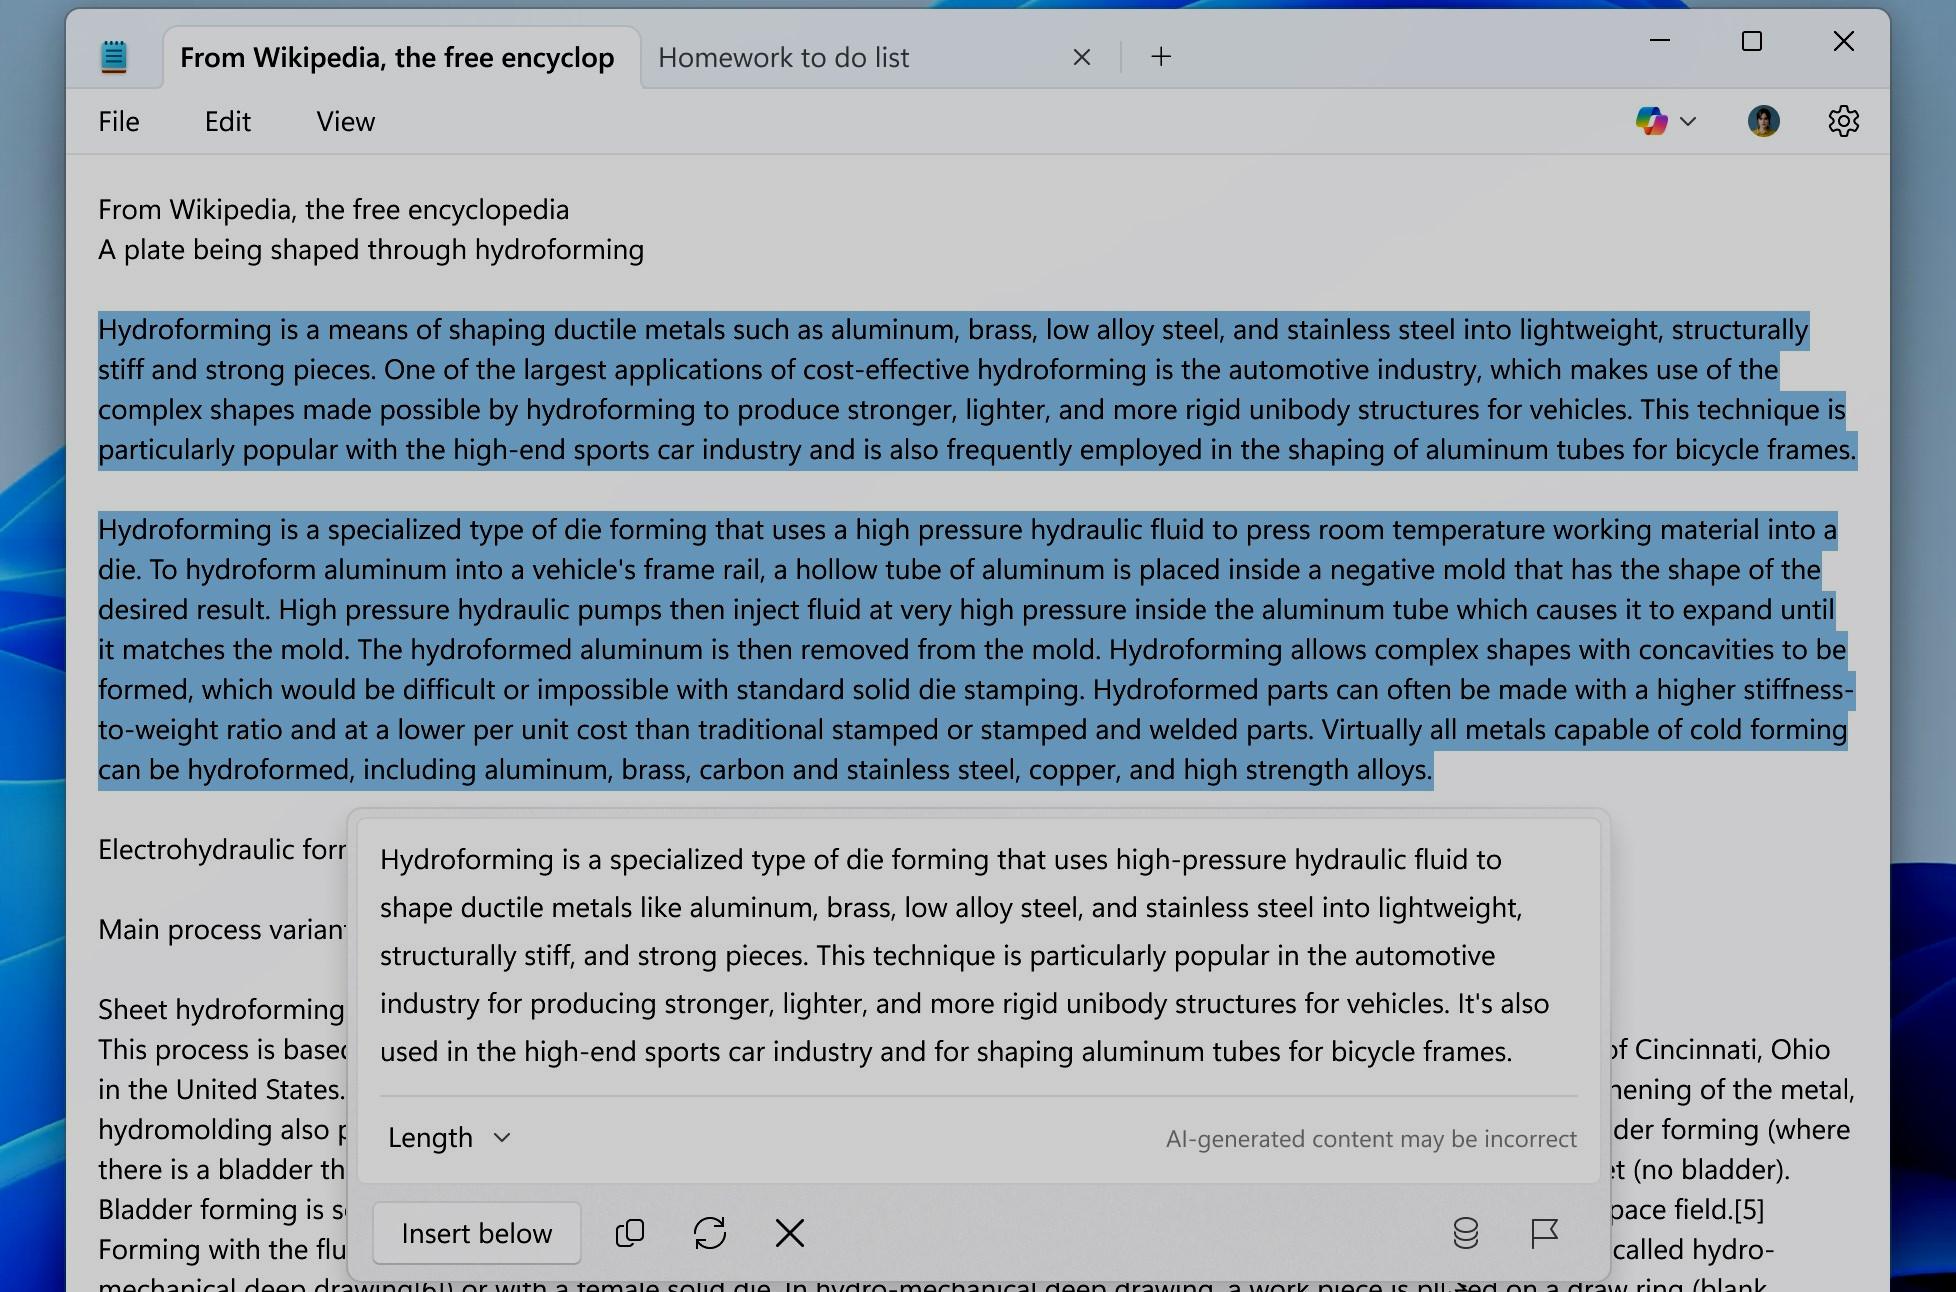Expand the Length dropdown

pyautogui.click(x=450, y=1138)
